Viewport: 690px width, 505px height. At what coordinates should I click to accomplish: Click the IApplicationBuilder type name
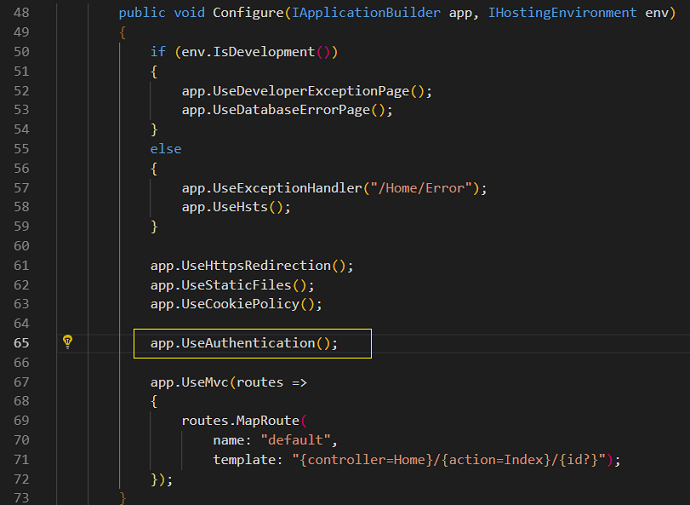[366, 13]
